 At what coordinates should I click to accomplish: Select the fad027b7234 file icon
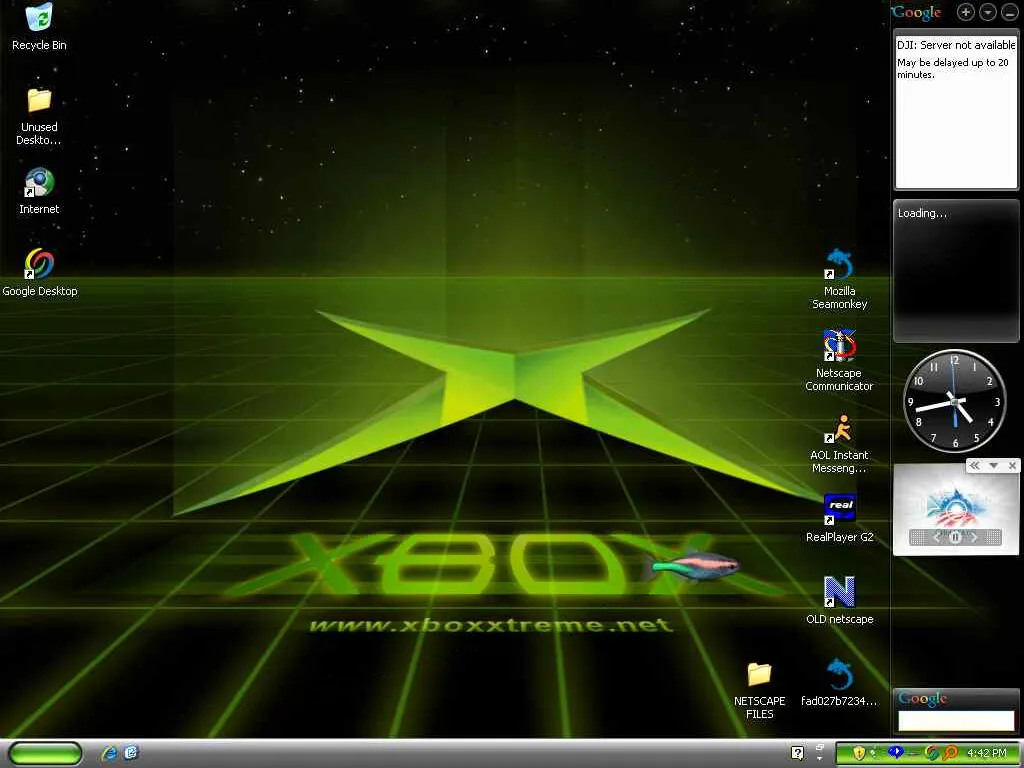click(x=839, y=674)
